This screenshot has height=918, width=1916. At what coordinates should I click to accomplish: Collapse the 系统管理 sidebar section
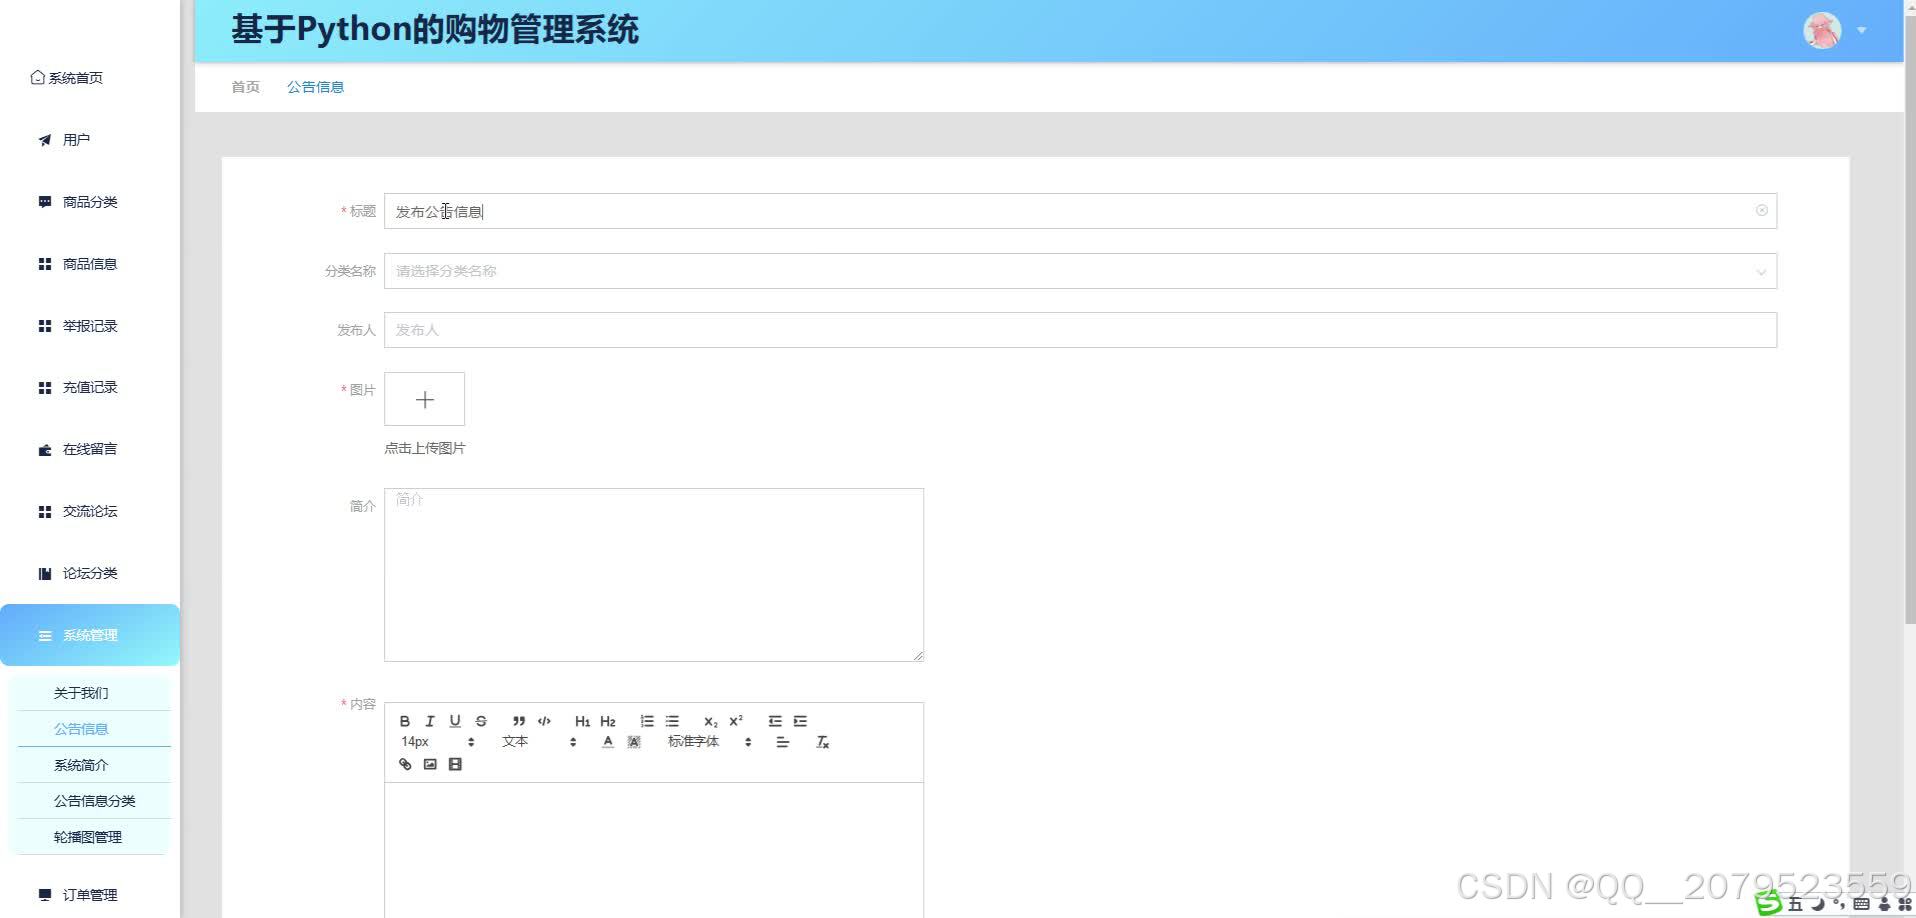(90, 635)
